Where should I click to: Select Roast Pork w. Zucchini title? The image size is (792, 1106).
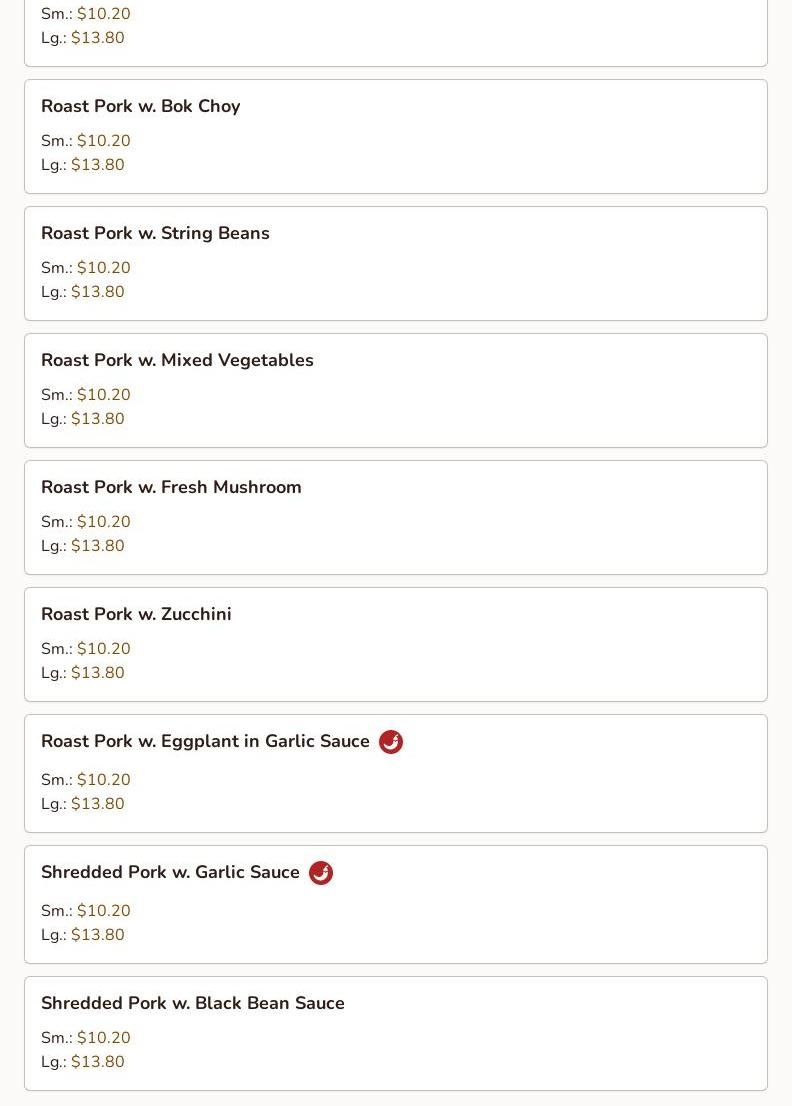point(136,615)
